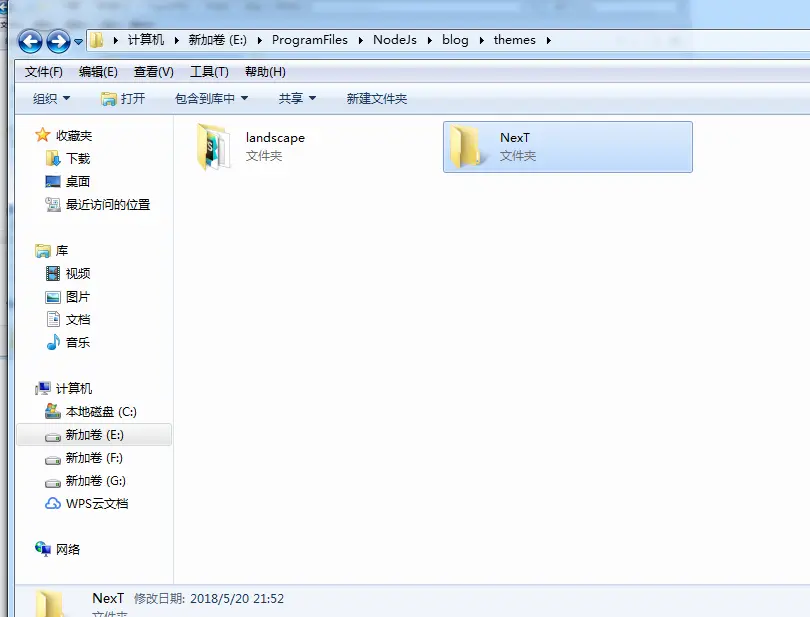Image resolution: width=810 pixels, height=617 pixels.
Task: Click the blog breadcrumb segment
Action: 455,40
